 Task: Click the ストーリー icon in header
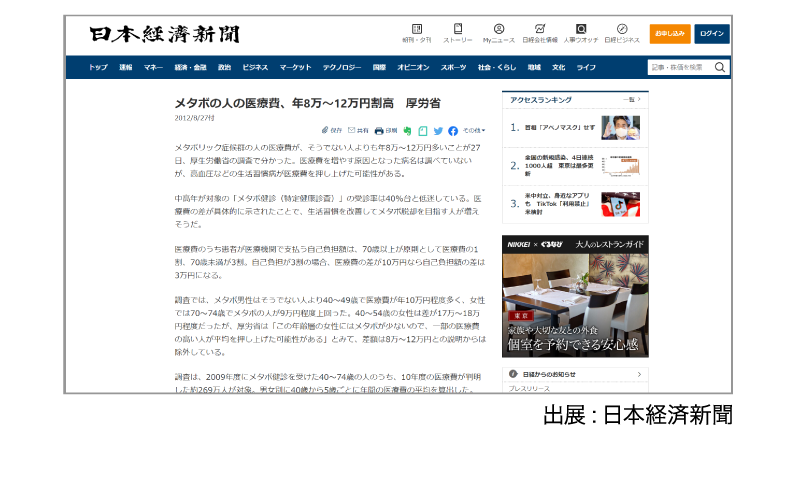(x=458, y=29)
